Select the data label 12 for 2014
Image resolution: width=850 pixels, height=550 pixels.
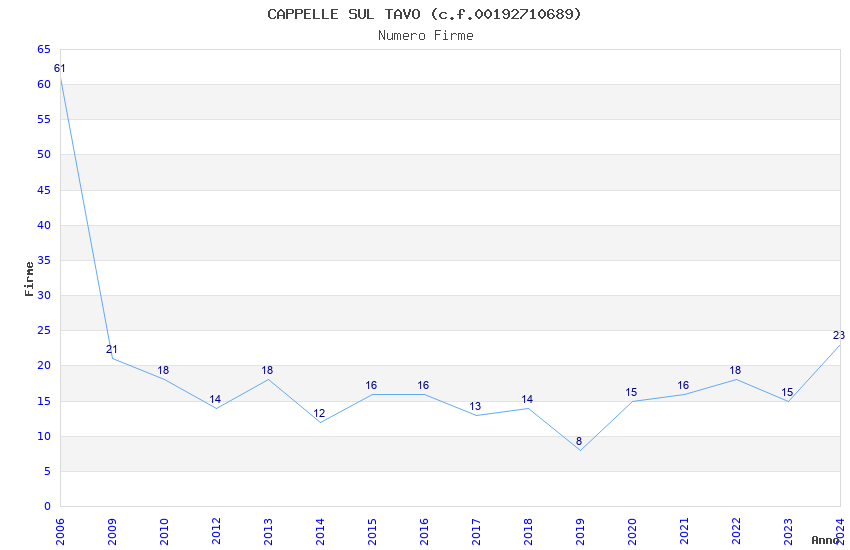[319, 413]
